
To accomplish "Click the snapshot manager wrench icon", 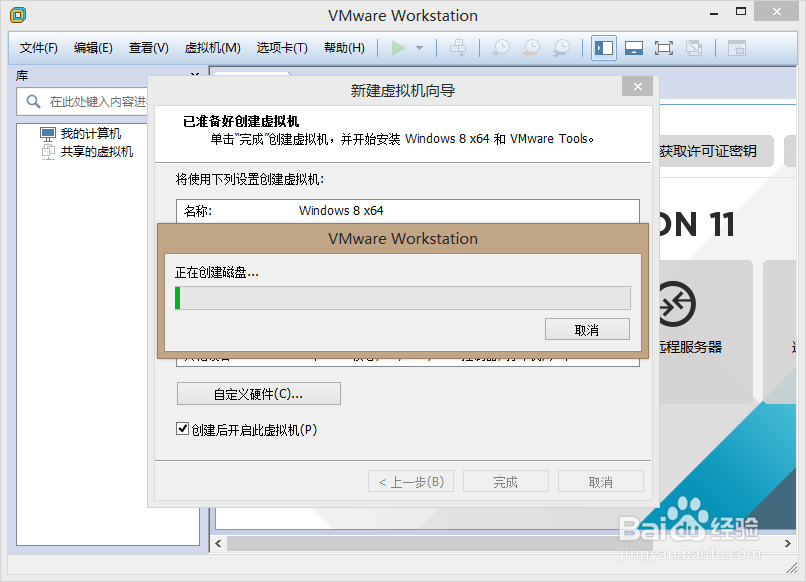I will point(561,48).
